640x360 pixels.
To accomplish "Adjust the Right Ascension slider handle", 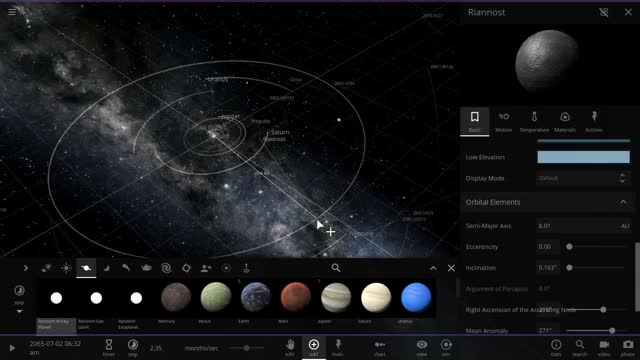I will pos(603,310).
